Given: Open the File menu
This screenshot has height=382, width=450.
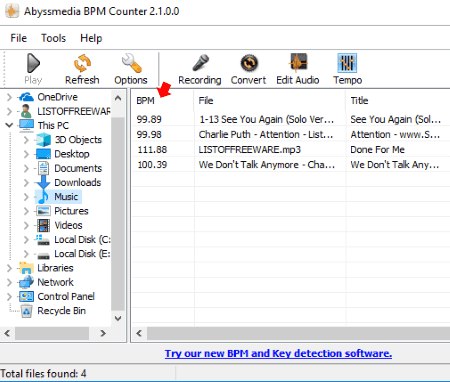Looking at the screenshot, I should [x=19, y=38].
